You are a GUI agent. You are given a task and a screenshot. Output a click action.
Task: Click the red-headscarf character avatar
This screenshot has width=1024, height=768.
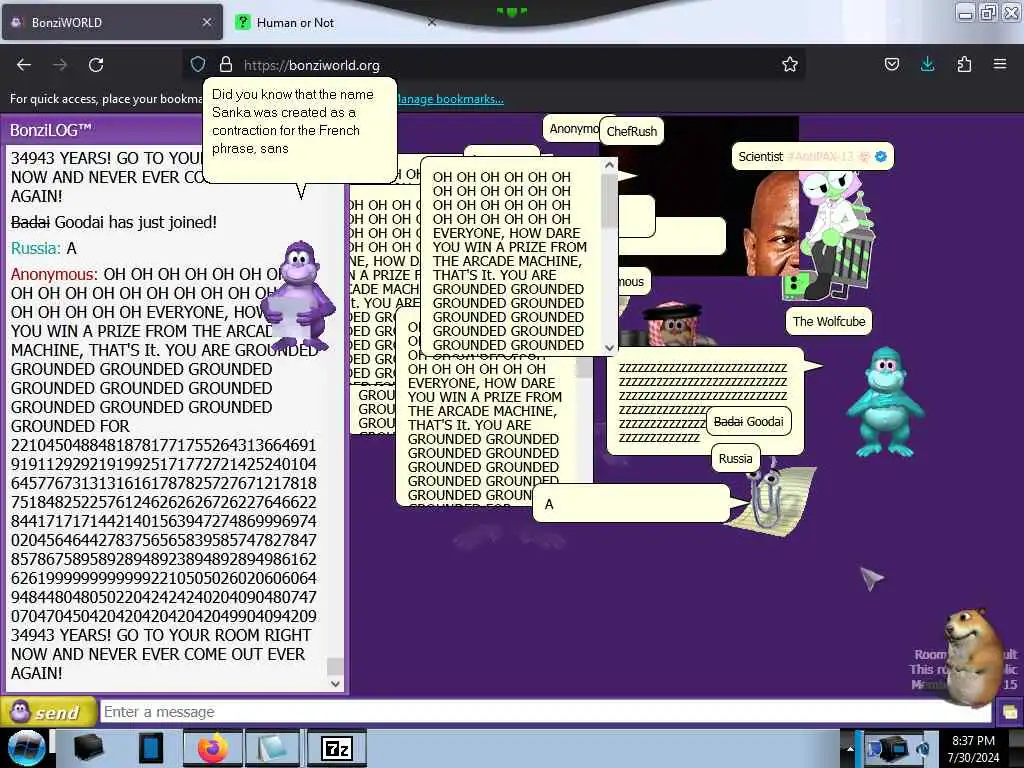(673, 323)
